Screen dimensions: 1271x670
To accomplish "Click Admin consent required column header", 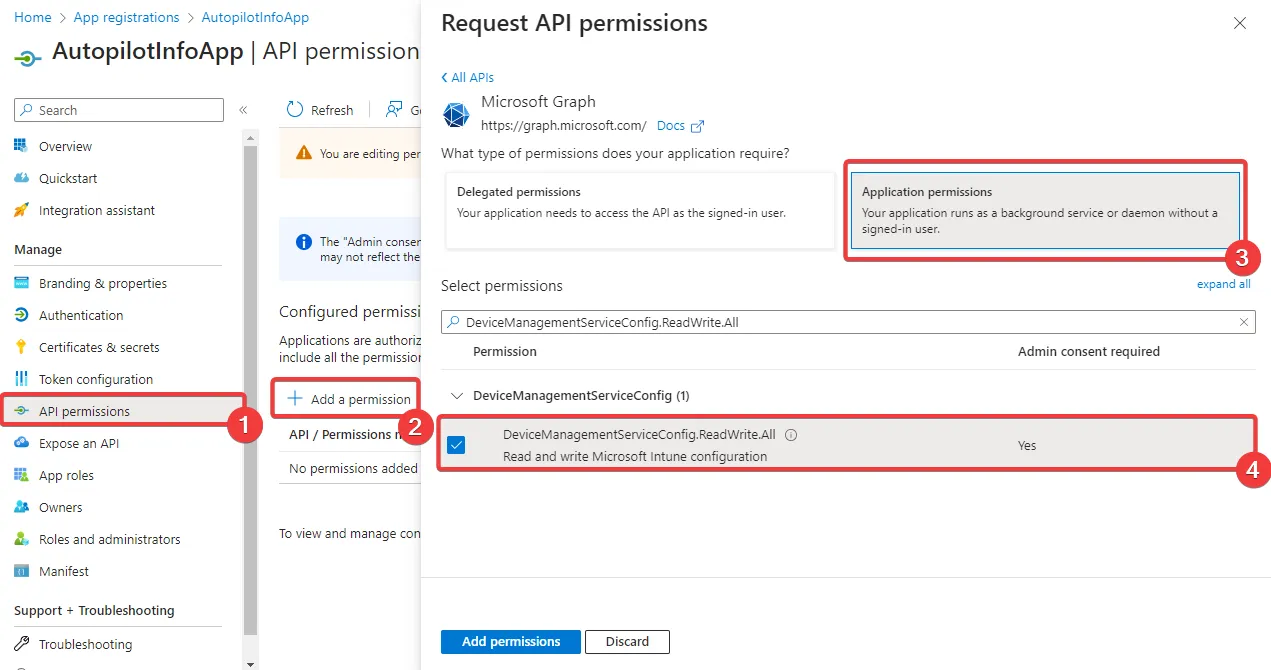I will click(x=1089, y=351).
